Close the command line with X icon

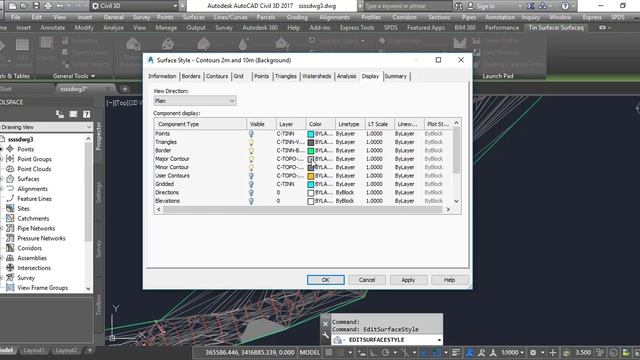tap(325, 324)
